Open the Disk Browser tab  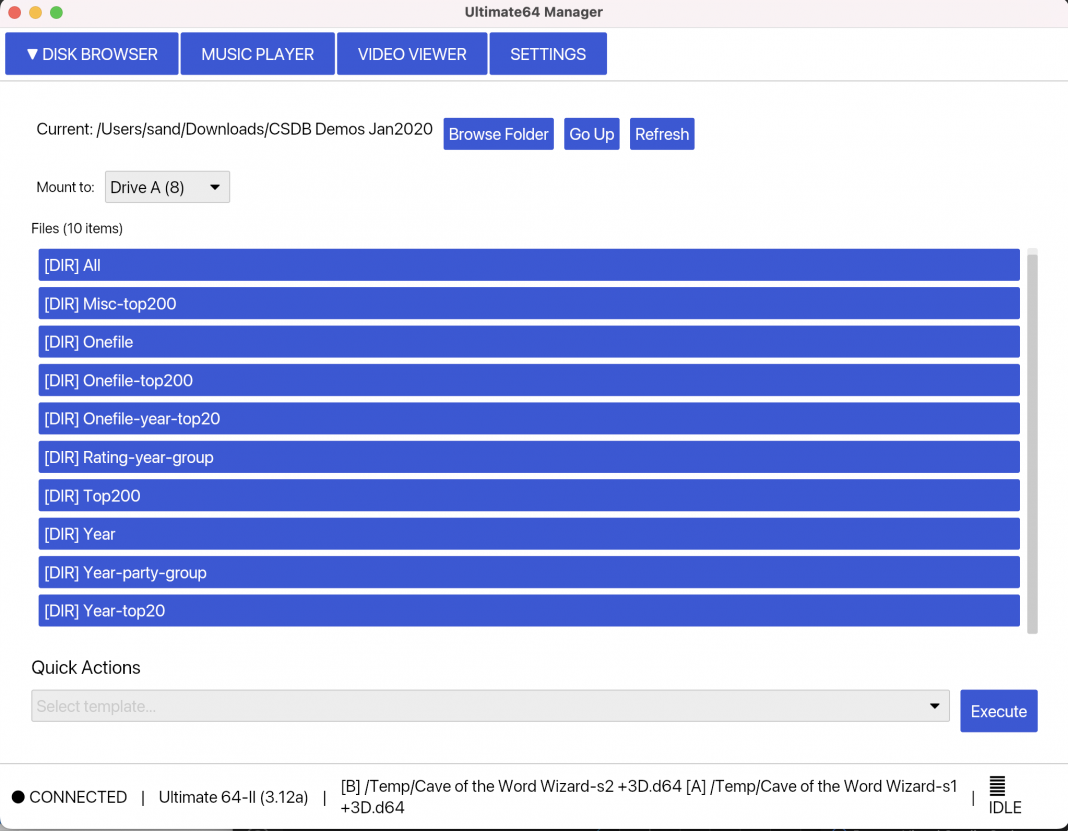[92, 54]
